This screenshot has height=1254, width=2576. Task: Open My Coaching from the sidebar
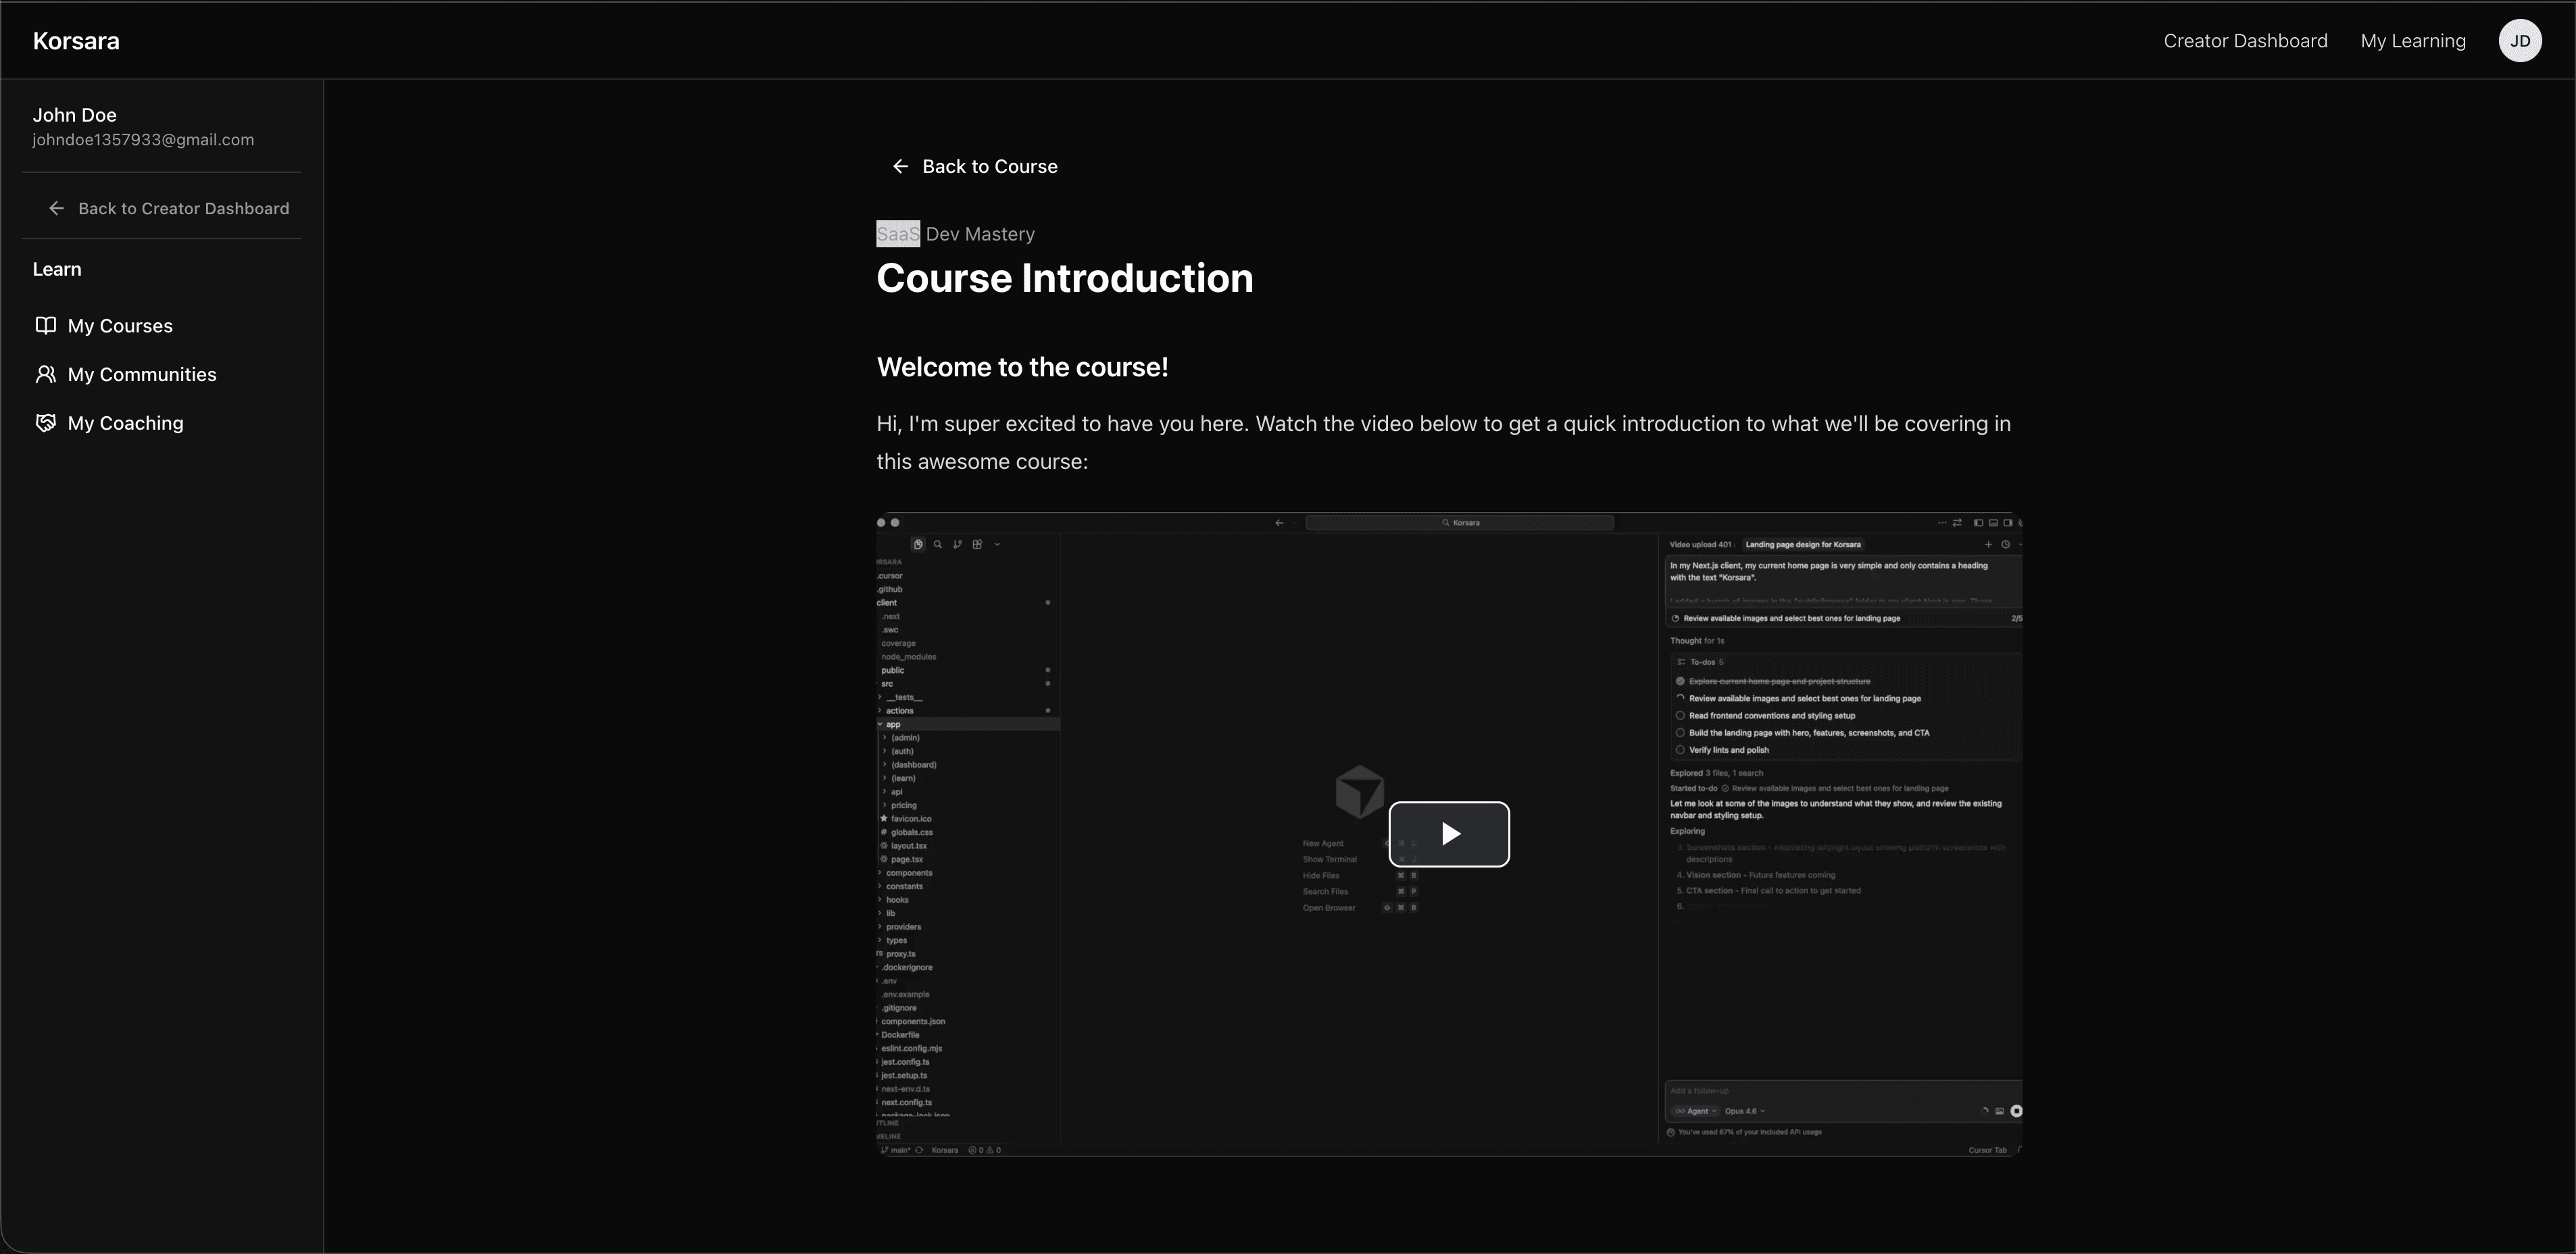point(125,422)
